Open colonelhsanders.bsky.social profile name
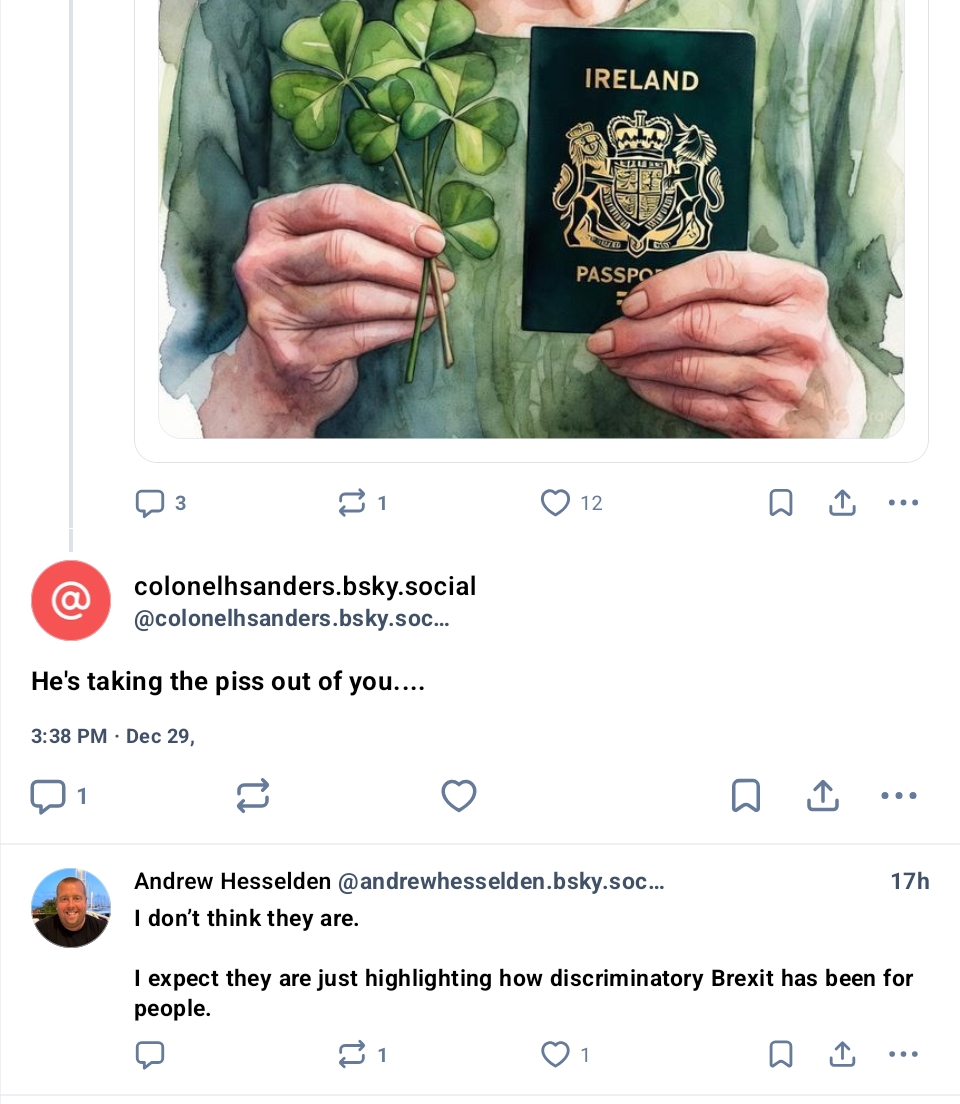Image resolution: width=960 pixels, height=1104 pixels. tap(305, 586)
